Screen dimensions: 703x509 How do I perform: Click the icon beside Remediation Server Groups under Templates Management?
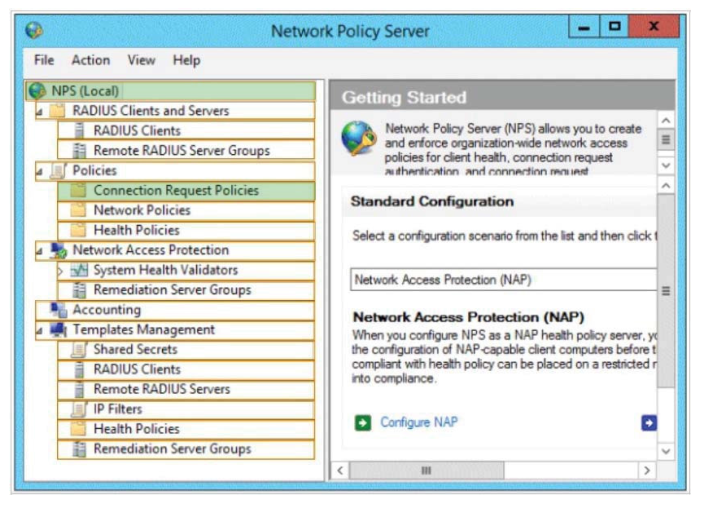[79, 449]
